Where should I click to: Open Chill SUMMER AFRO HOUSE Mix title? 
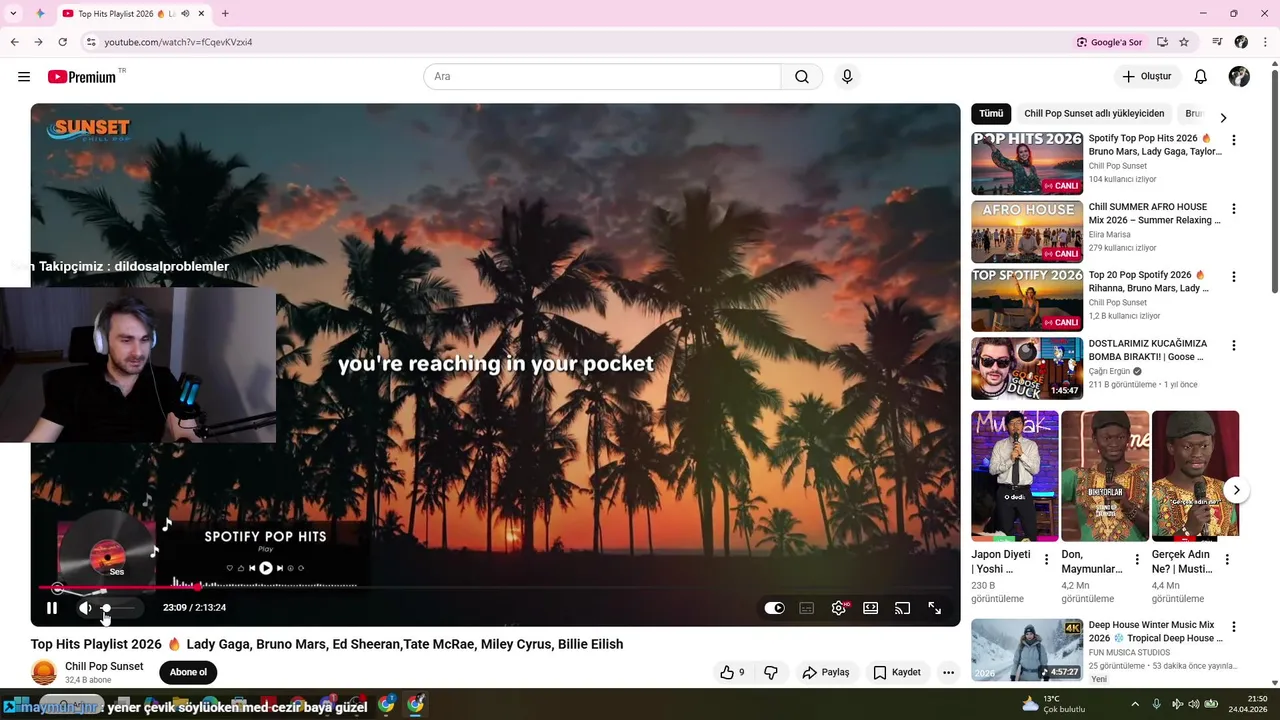coord(1154,214)
